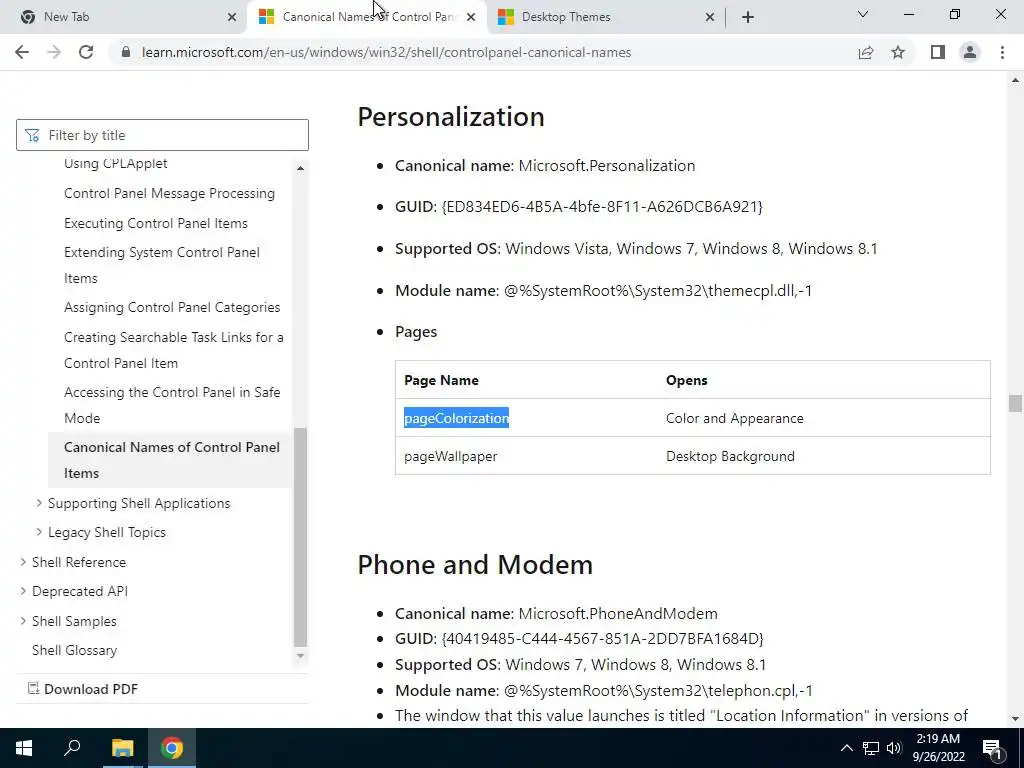Switch to the New Tab tab
Screen dimensions: 1024x768
coord(124,17)
